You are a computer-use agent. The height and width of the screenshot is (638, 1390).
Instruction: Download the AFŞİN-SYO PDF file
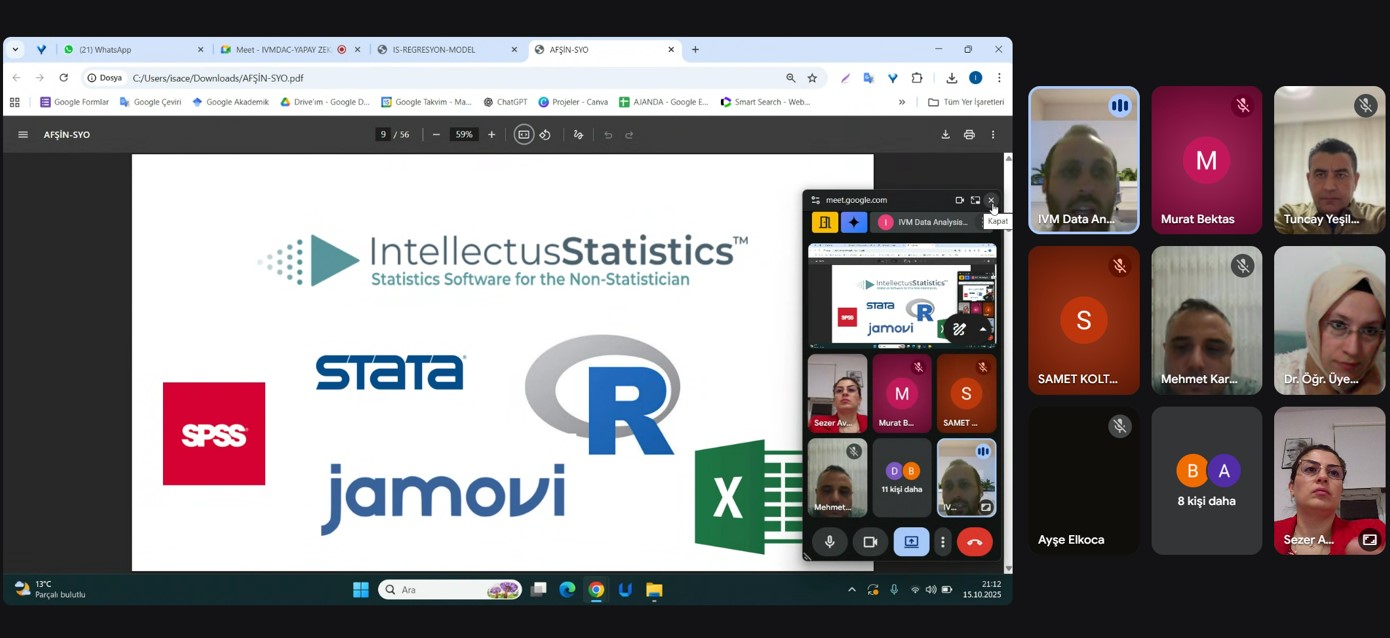pyautogui.click(x=945, y=135)
